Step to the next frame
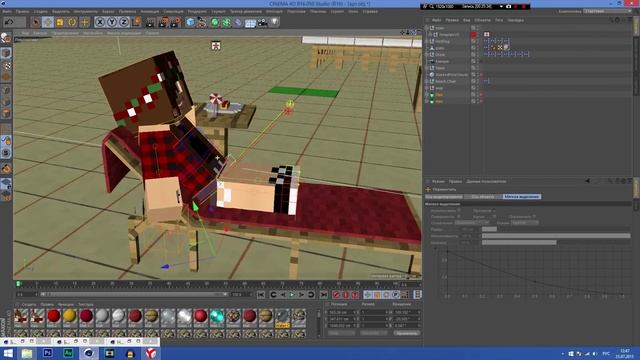Screen dimensions: 640x360 click(x=302, y=294)
